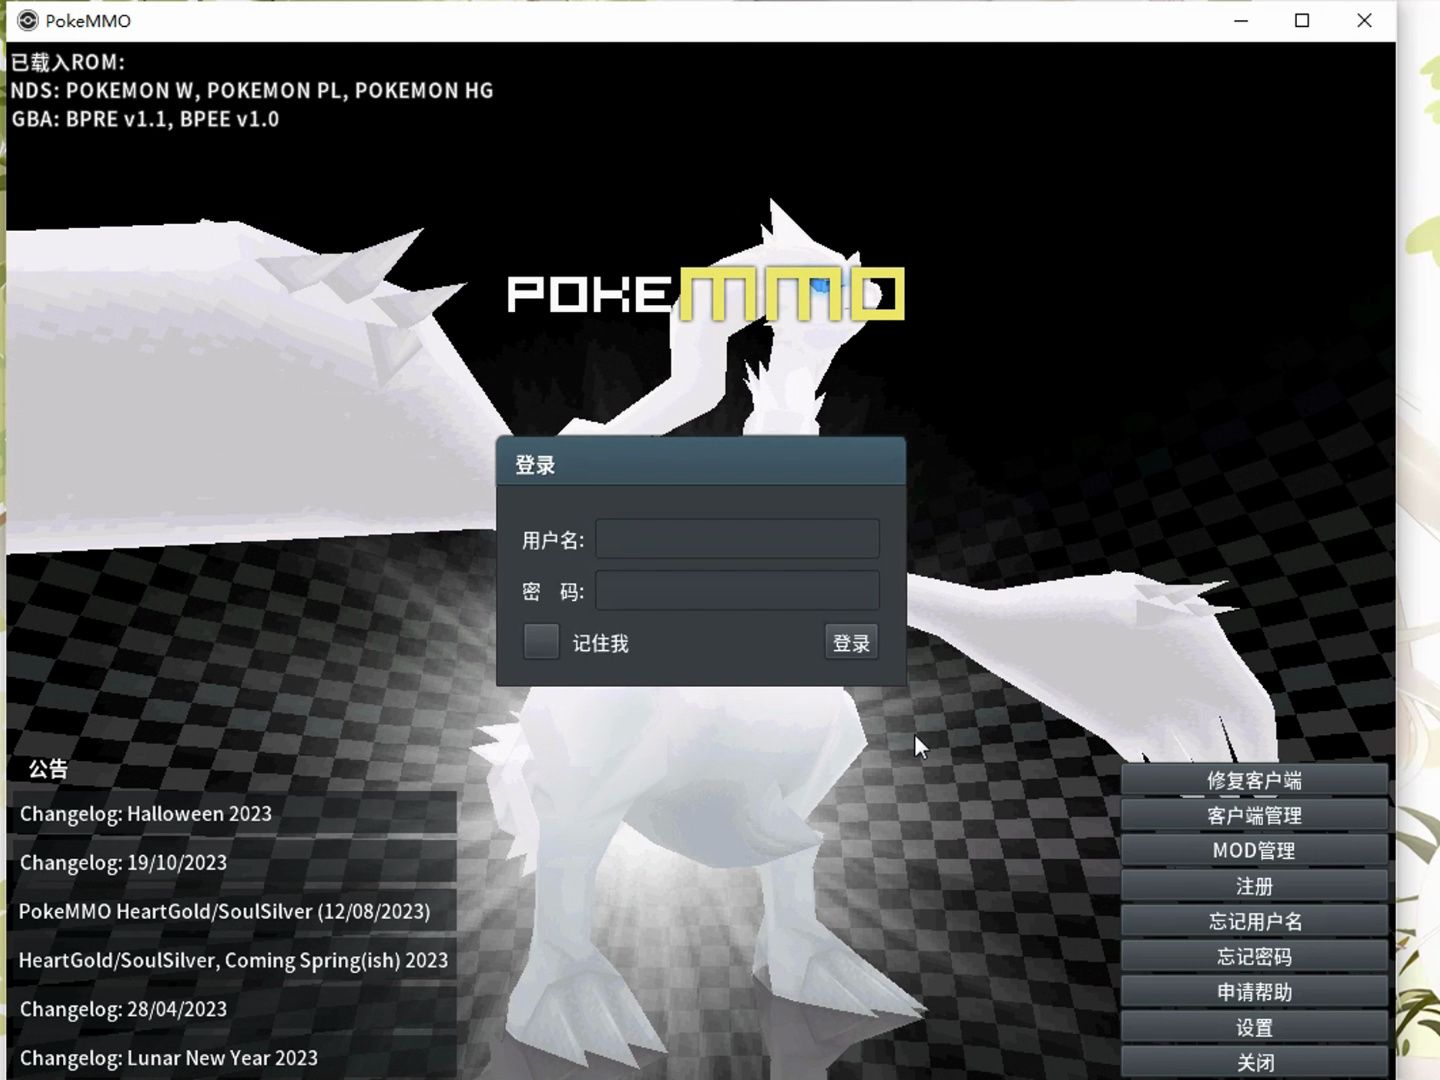Submit login with the 登录 button

851,642
